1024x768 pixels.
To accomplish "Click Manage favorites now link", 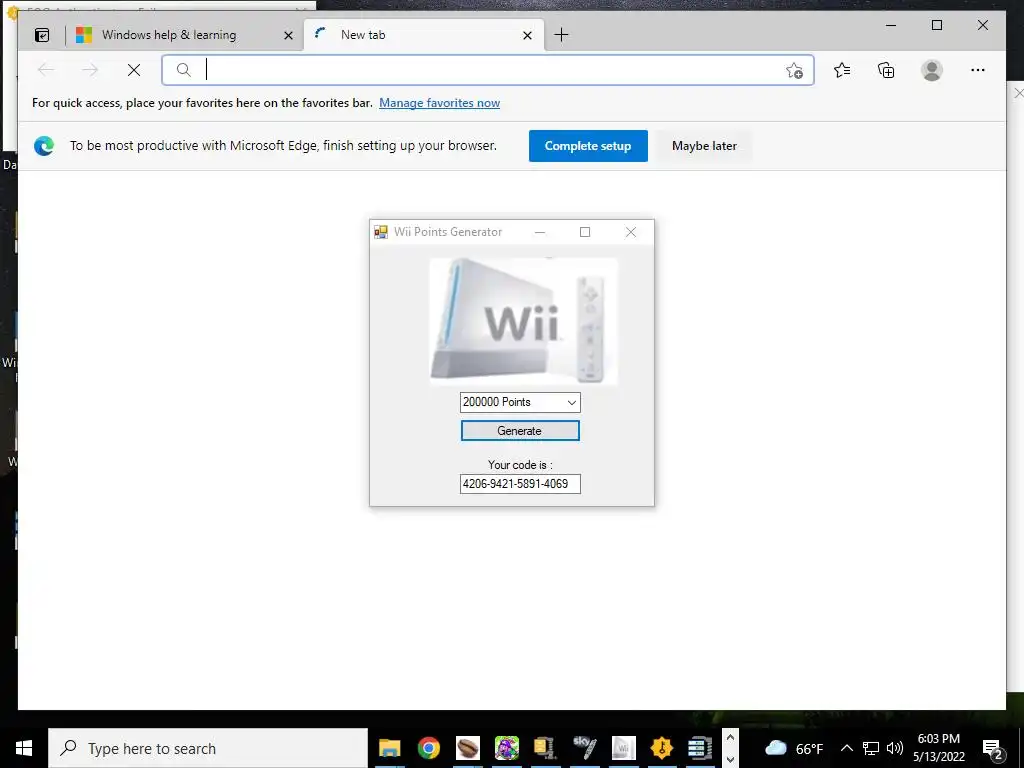I will point(440,103).
